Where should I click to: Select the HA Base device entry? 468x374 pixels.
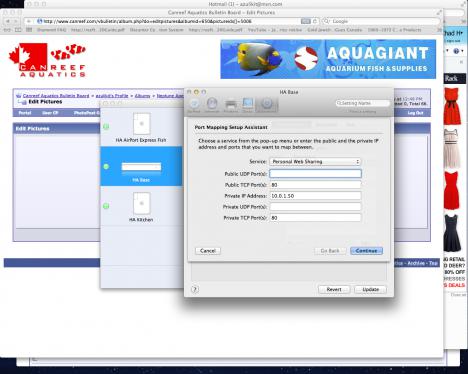[141, 166]
